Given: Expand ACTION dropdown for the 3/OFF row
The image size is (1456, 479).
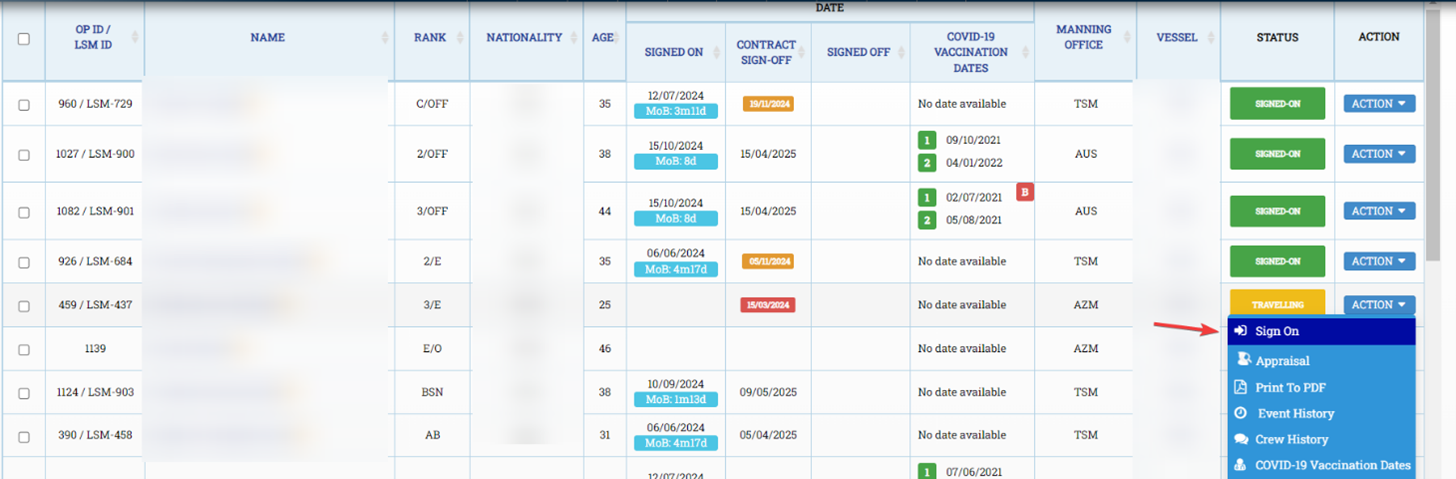Looking at the screenshot, I should click(1379, 211).
